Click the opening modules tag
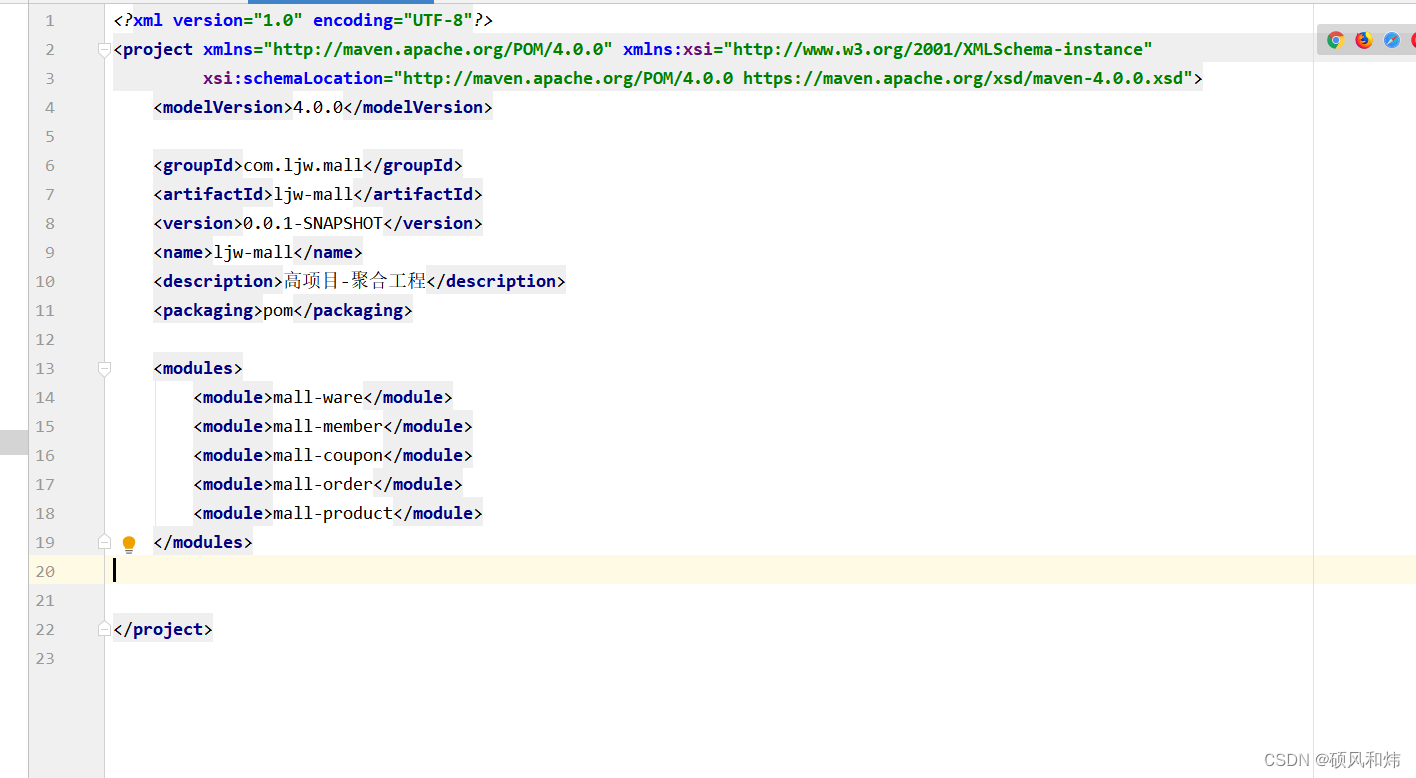 click(x=198, y=368)
